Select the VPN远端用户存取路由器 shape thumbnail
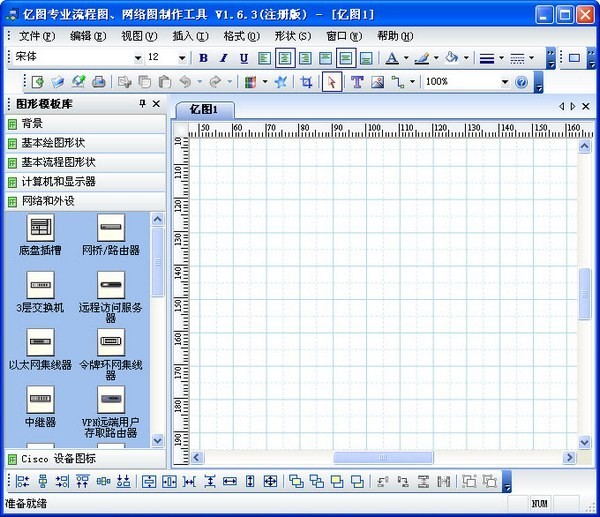The height and width of the screenshot is (517, 600). coord(111,399)
